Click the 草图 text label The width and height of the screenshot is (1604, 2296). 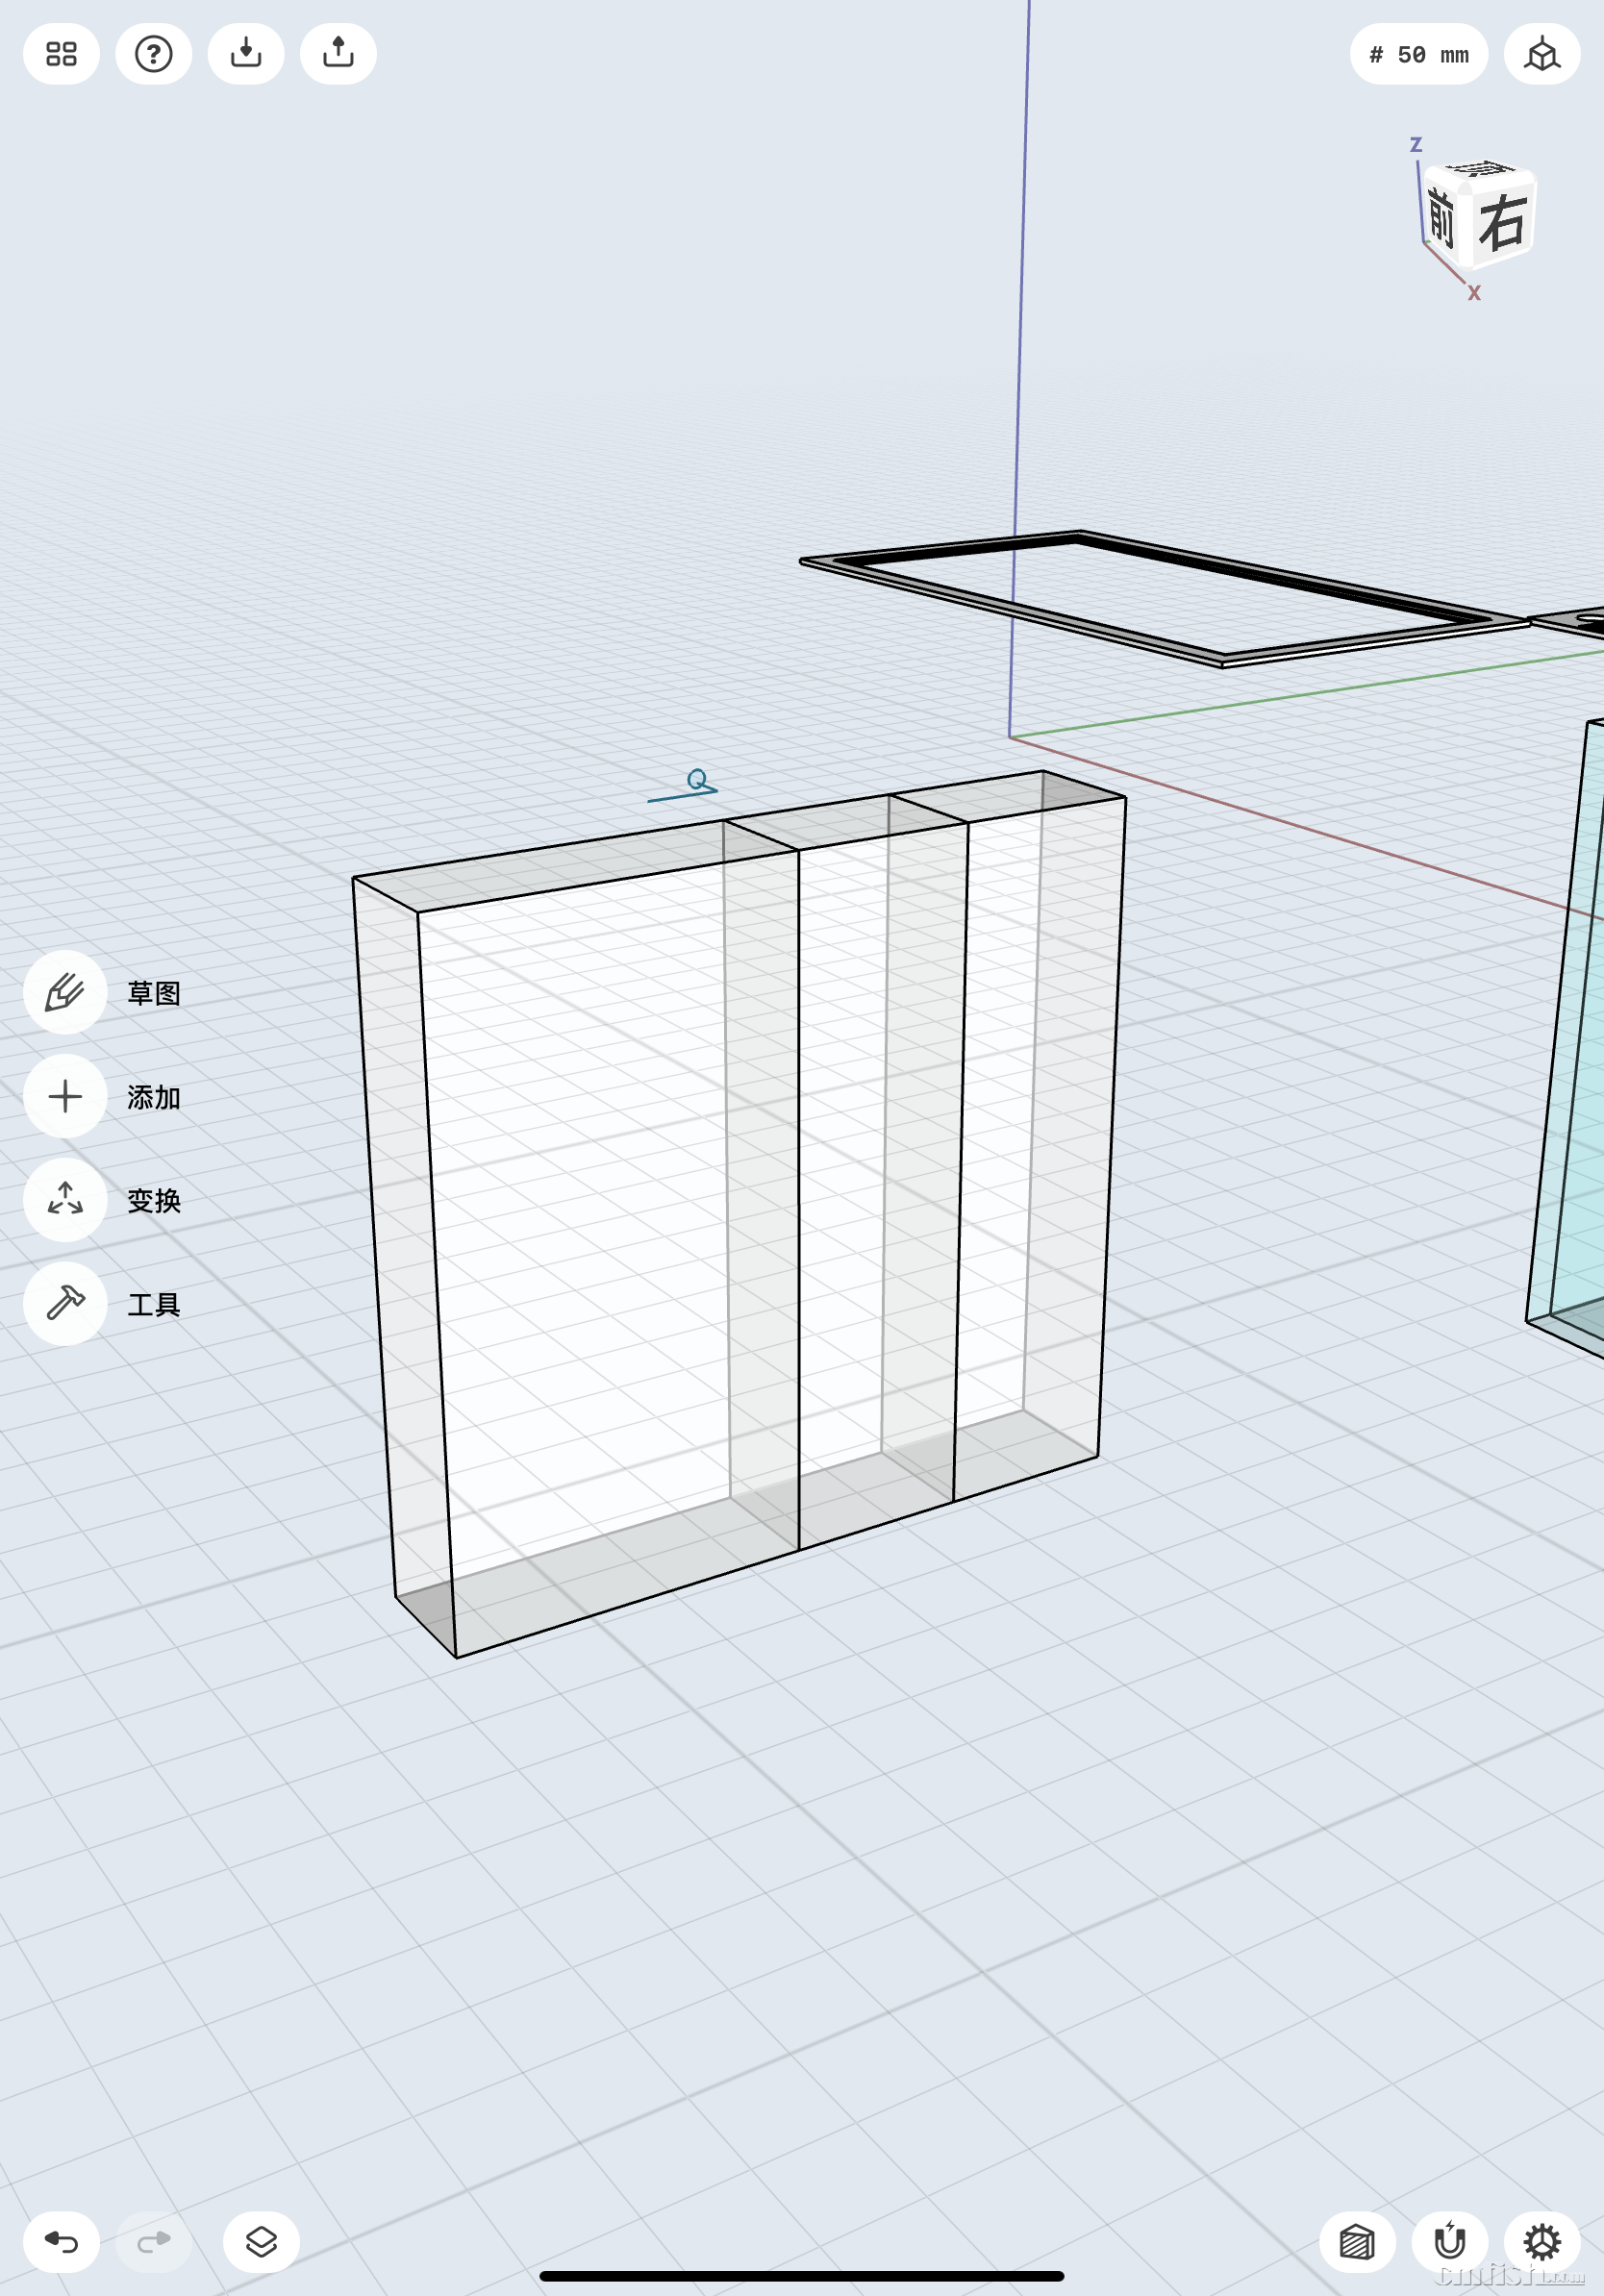pyautogui.click(x=154, y=993)
